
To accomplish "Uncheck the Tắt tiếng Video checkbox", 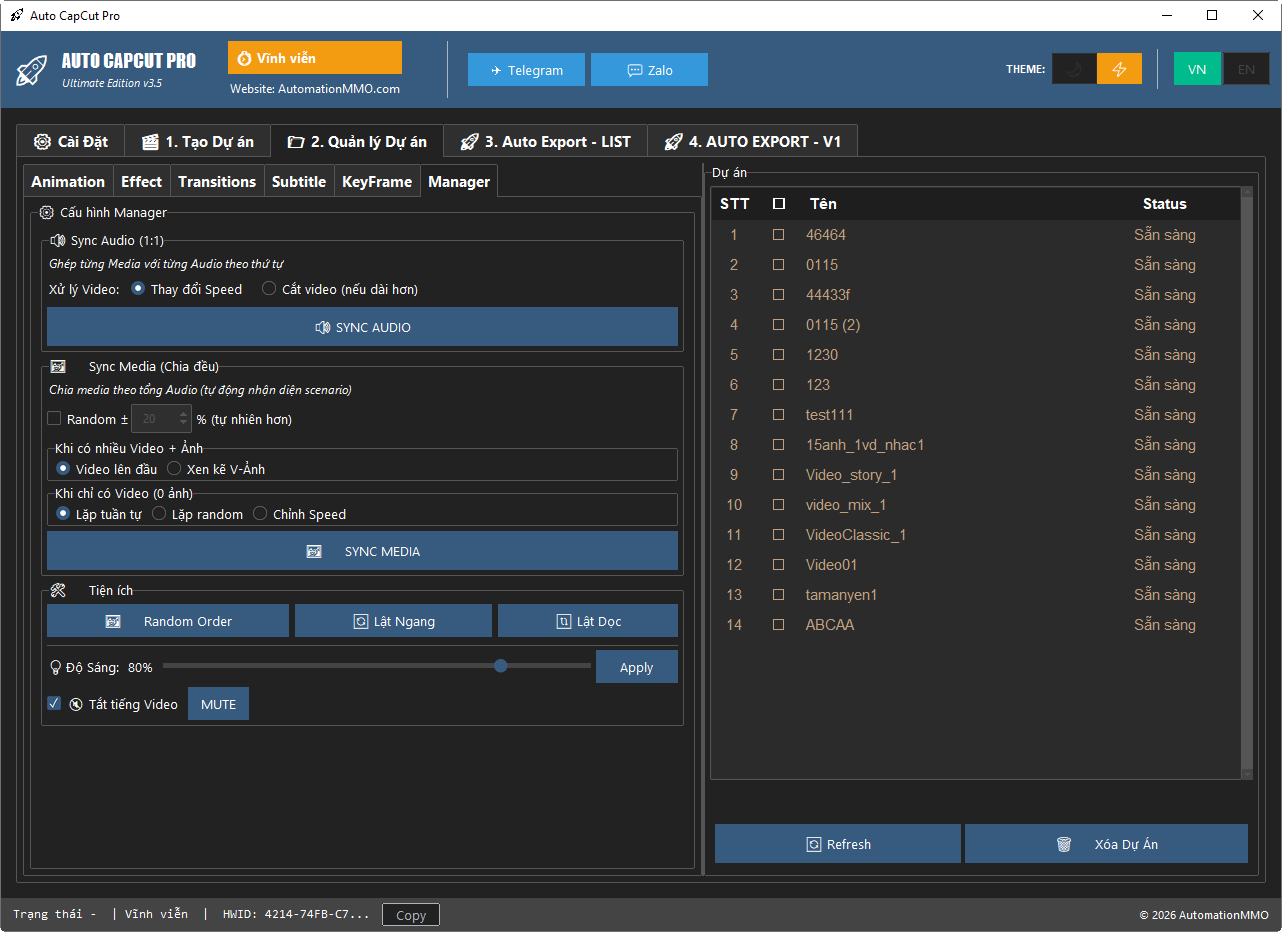I will click(54, 704).
